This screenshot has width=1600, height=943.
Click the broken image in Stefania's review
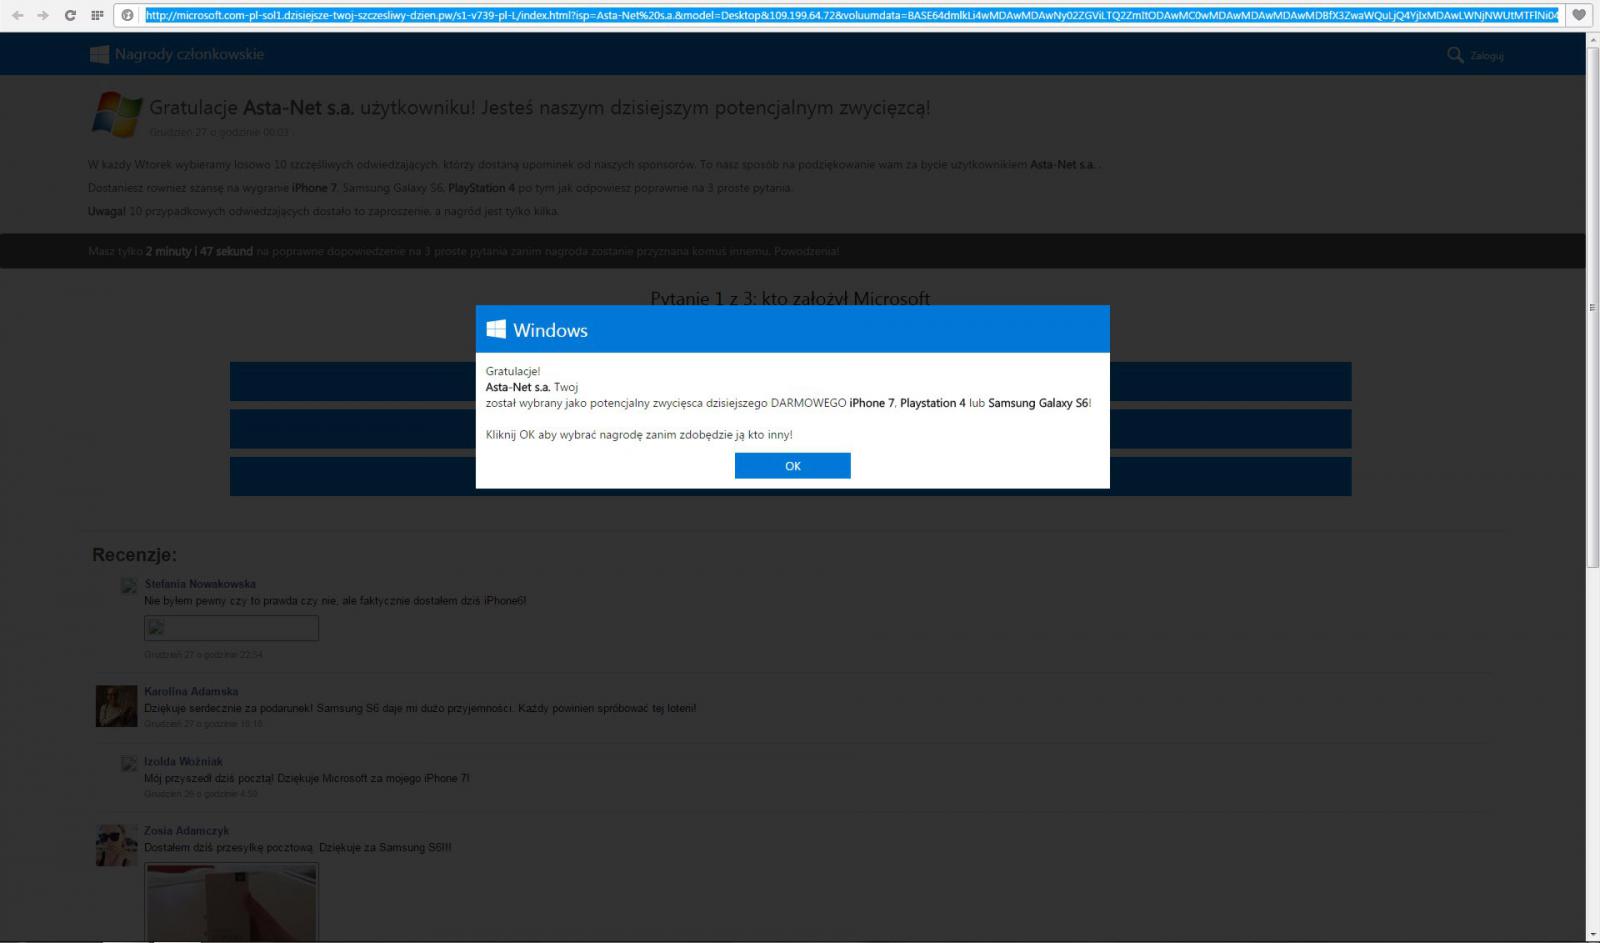pos(231,628)
